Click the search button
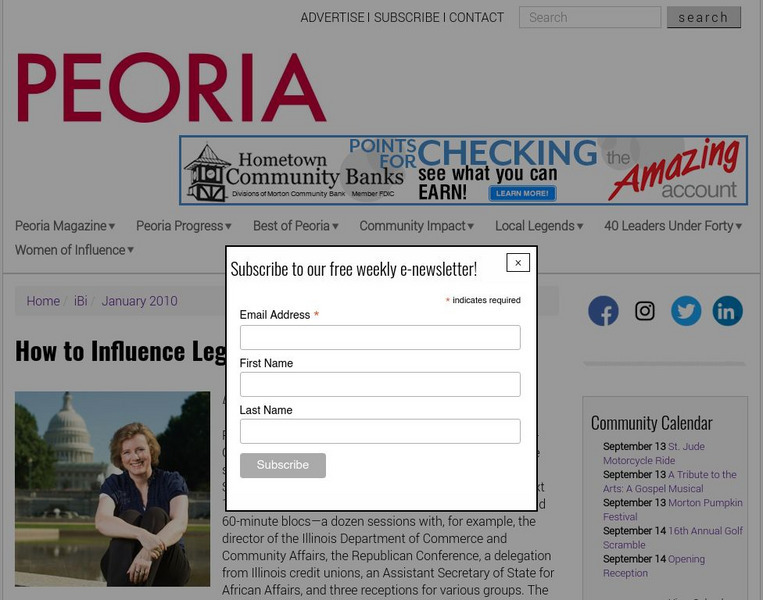 [x=704, y=18]
